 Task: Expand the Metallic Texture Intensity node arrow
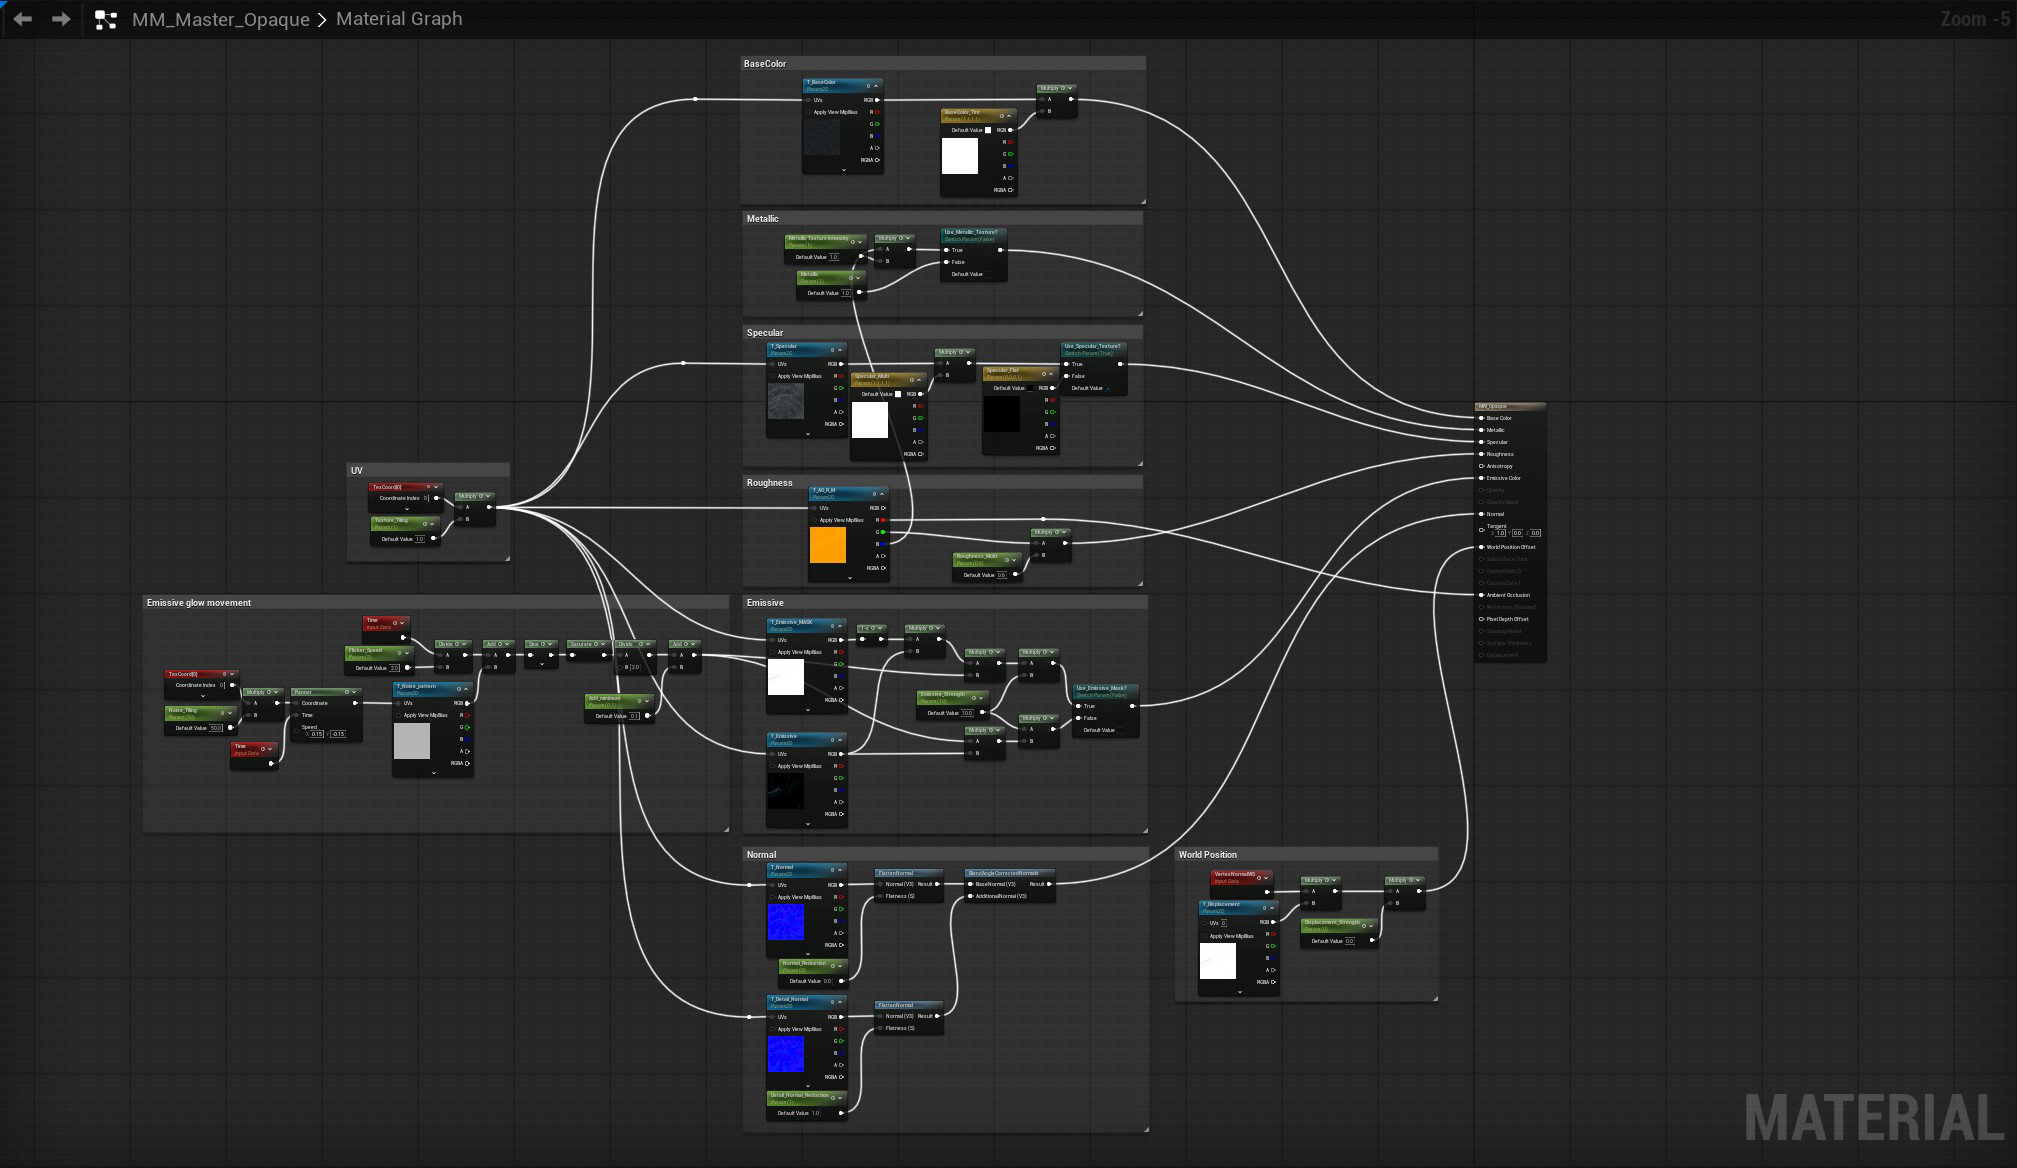click(860, 241)
